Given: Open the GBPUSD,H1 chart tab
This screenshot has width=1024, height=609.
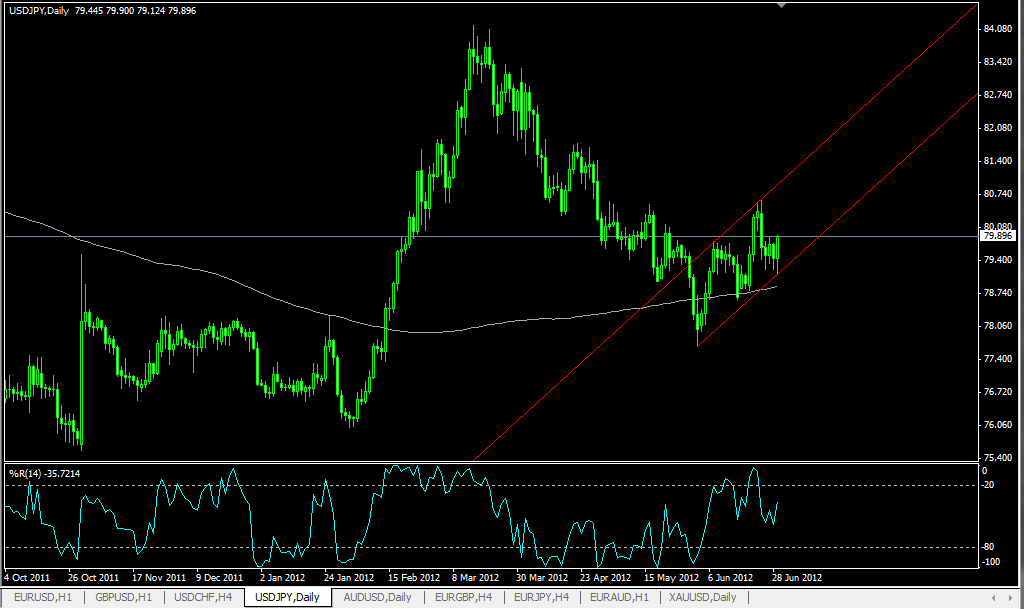Looking at the screenshot, I should [x=123, y=597].
